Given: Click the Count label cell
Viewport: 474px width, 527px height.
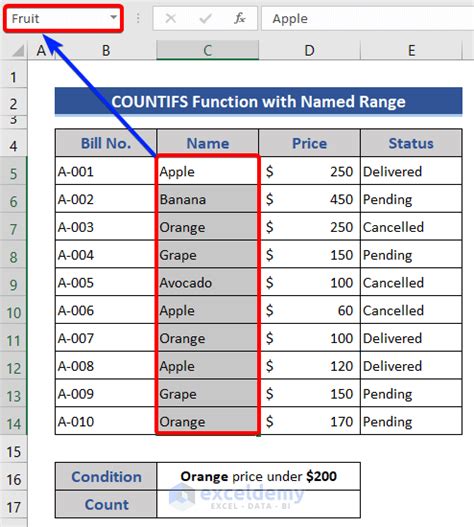Looking at the screenshot, I should (106, 504).
